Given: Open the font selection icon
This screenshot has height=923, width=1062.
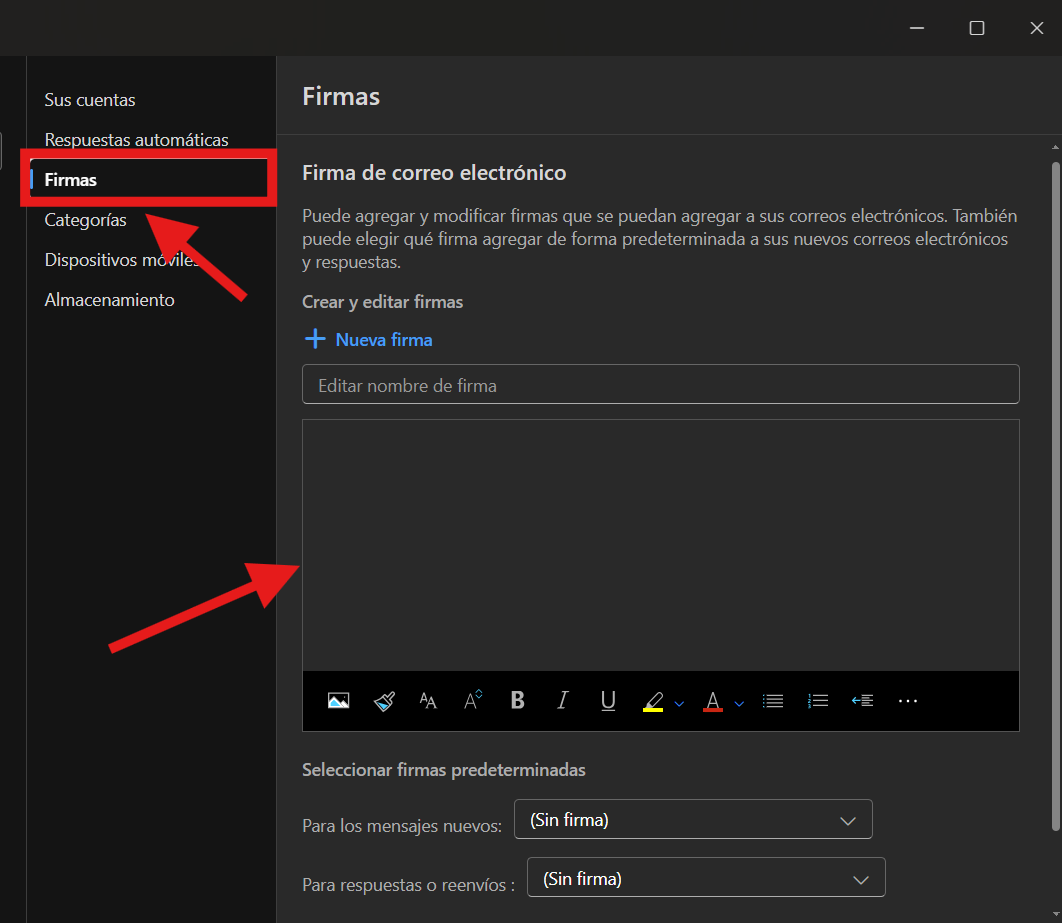Looking at the screenshot, I should tap(428, 701).
